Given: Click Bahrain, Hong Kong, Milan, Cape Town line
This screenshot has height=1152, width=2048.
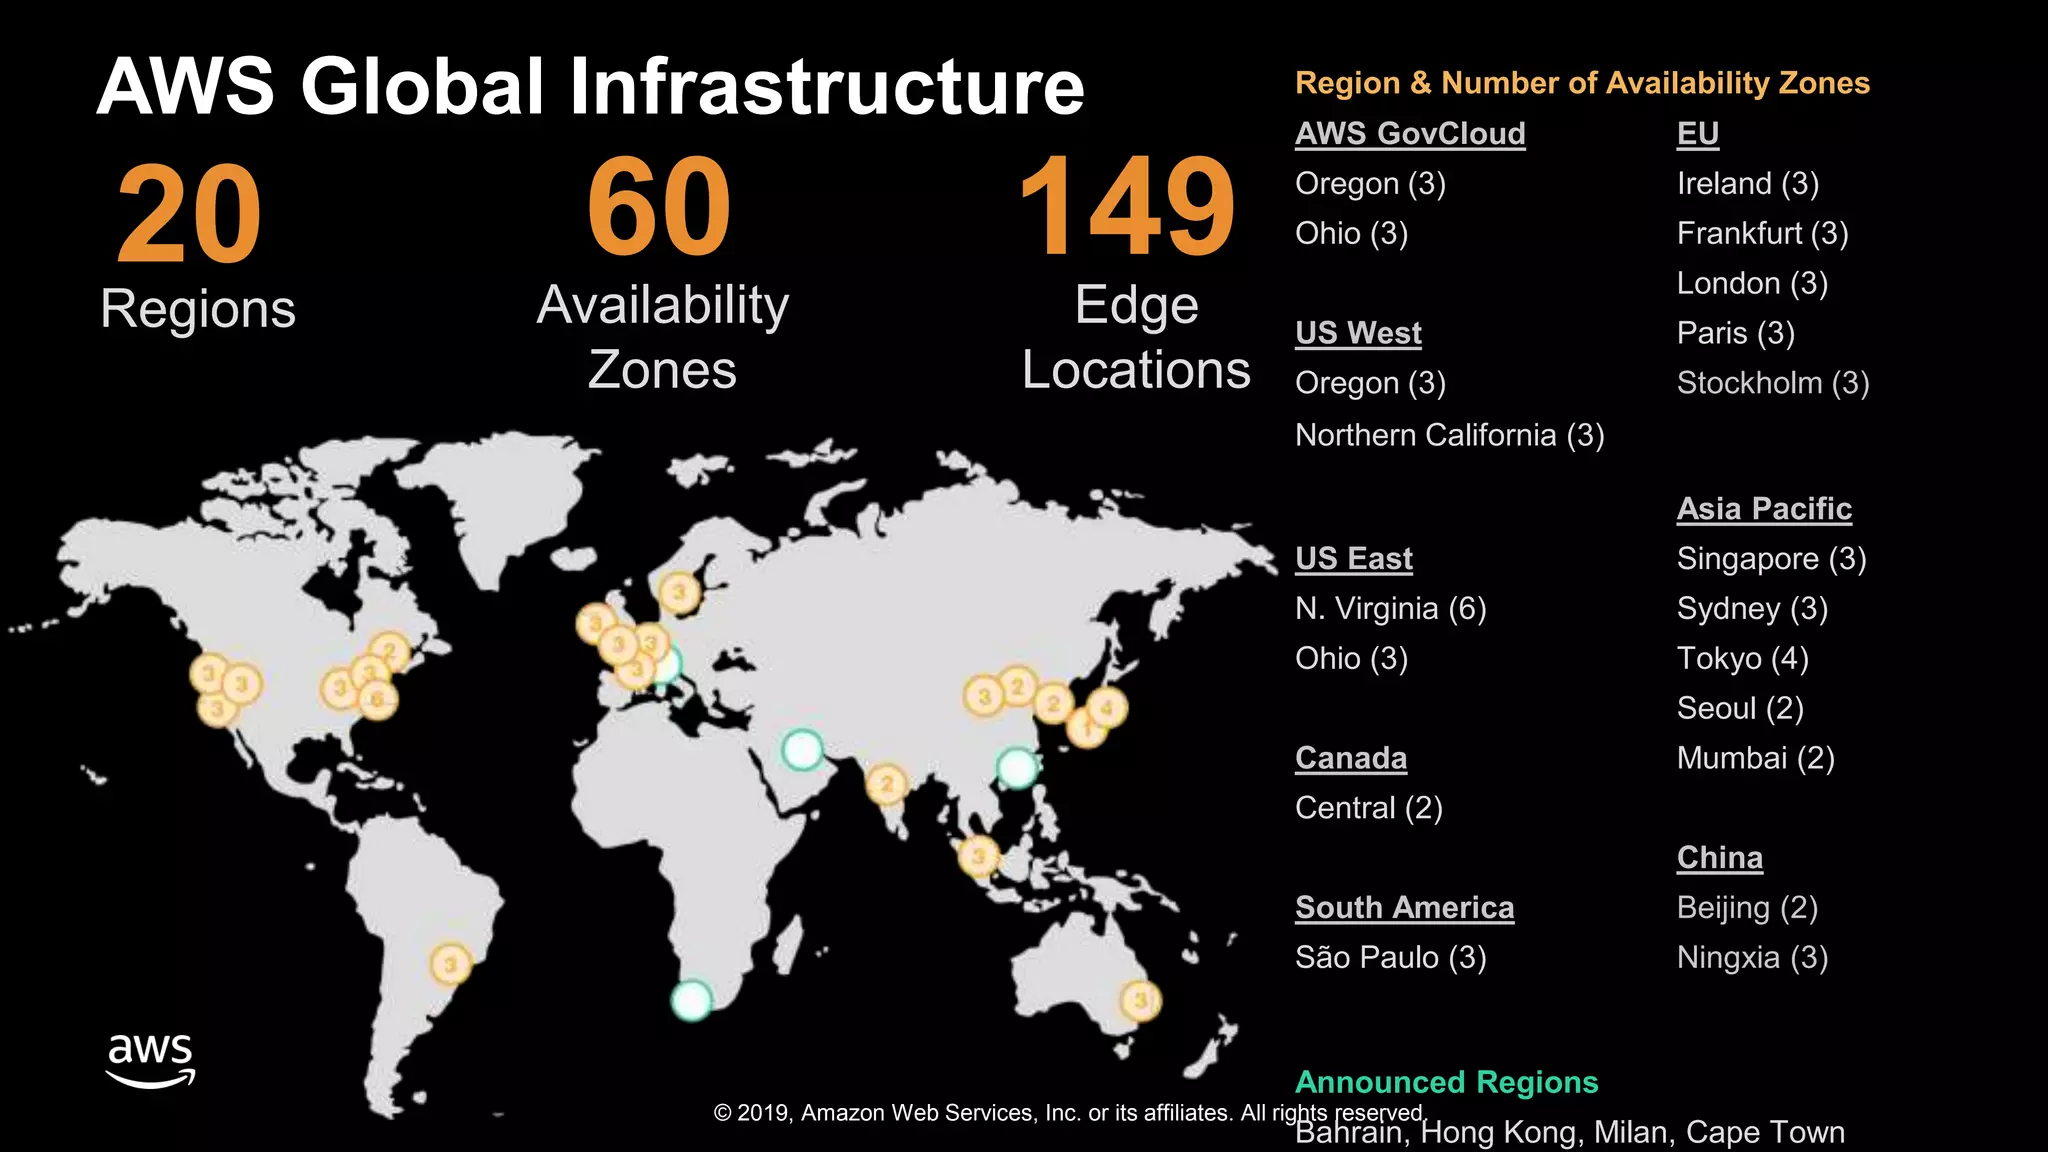Looking at the screenshot, I should click(x=1569, y=1133).
